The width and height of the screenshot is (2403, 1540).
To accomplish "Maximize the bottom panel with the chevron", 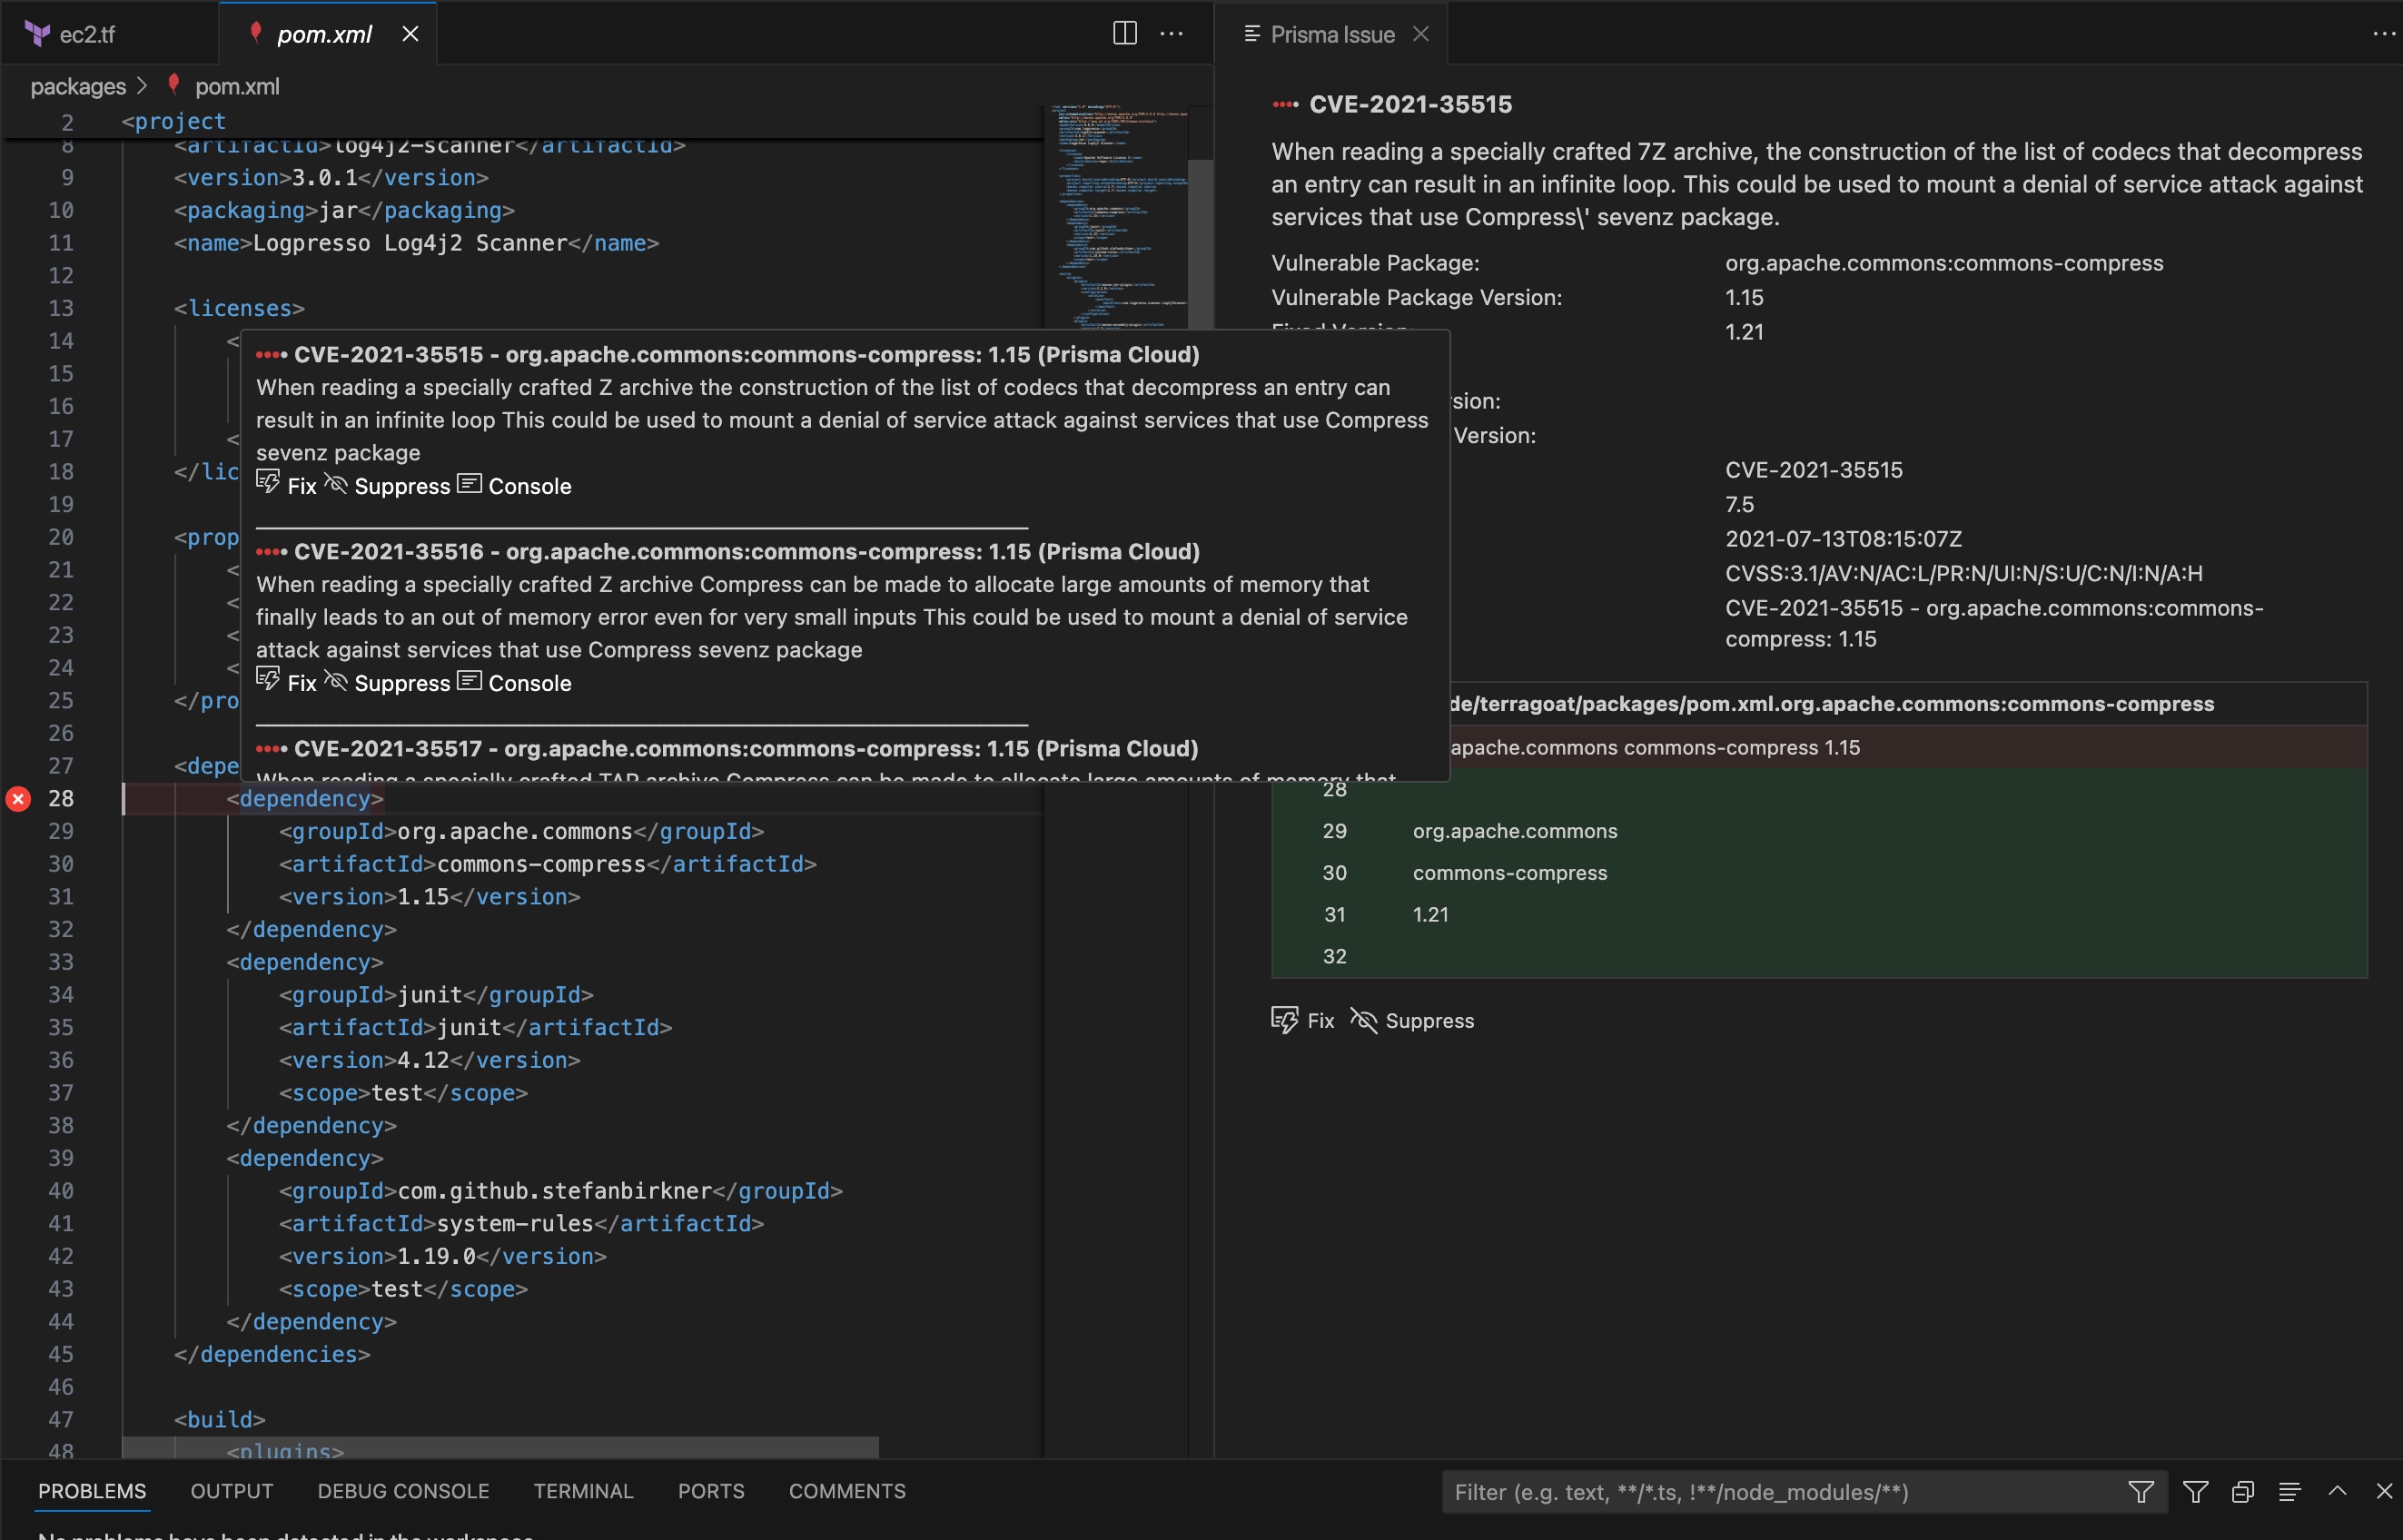I will [x=2337, y=1491].
